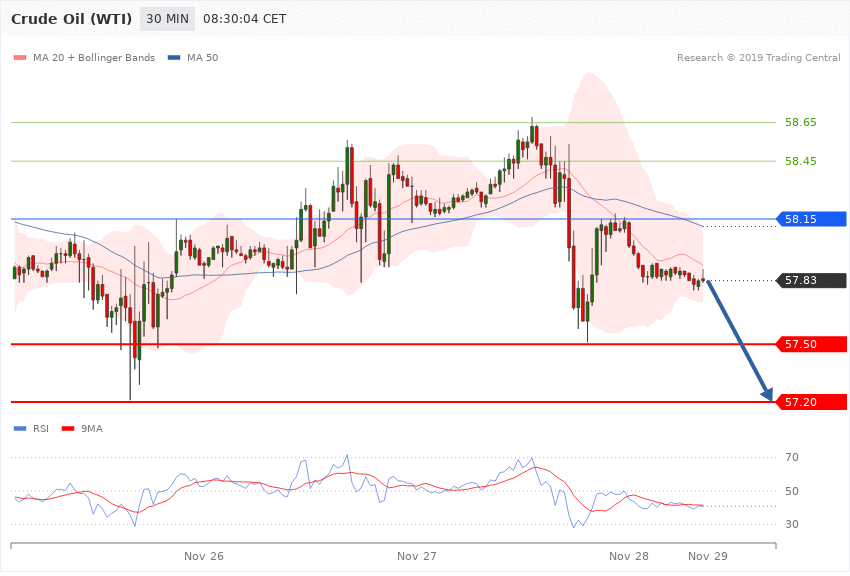Click the MA 50 legend label
This screenshot has height=576, width=850.
(202, 57)
